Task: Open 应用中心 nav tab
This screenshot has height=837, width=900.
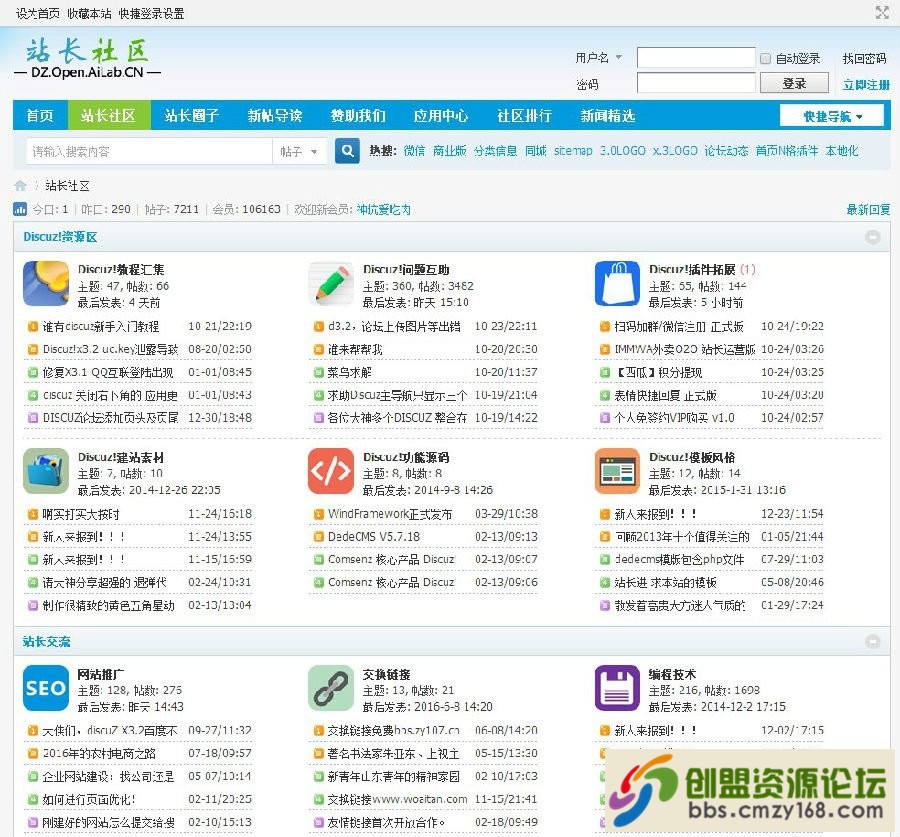Action: (x=441, y=115)
